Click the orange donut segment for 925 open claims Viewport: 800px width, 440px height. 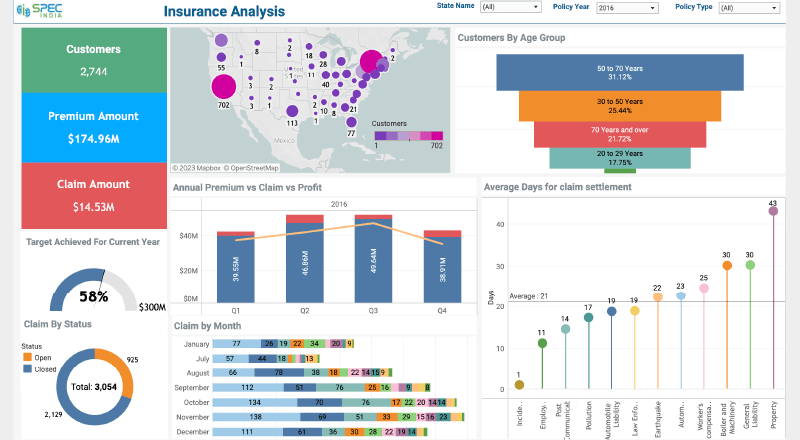tap(124, 370)
